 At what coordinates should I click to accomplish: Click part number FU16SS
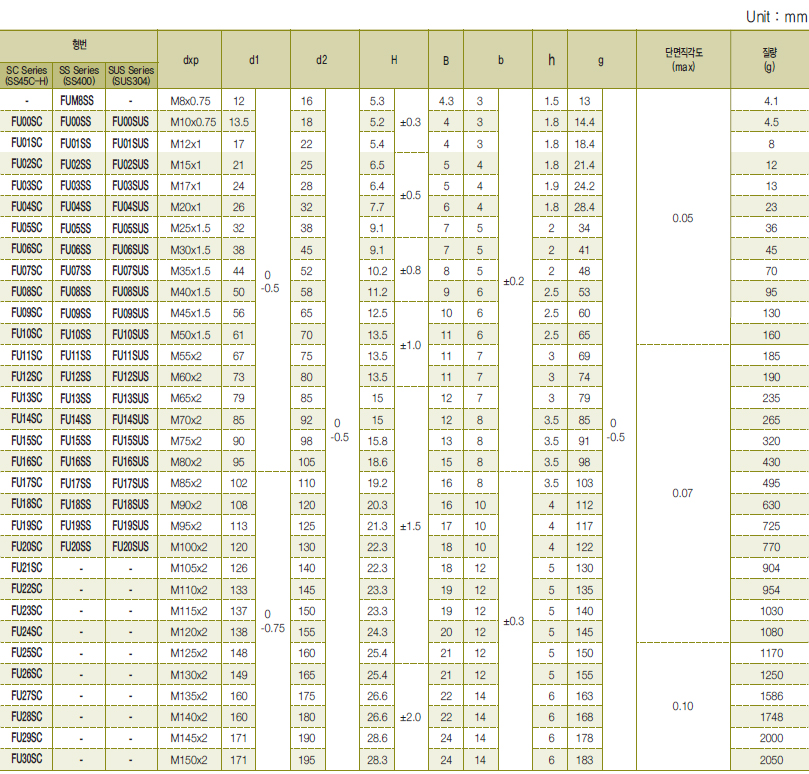click(76, 462)
